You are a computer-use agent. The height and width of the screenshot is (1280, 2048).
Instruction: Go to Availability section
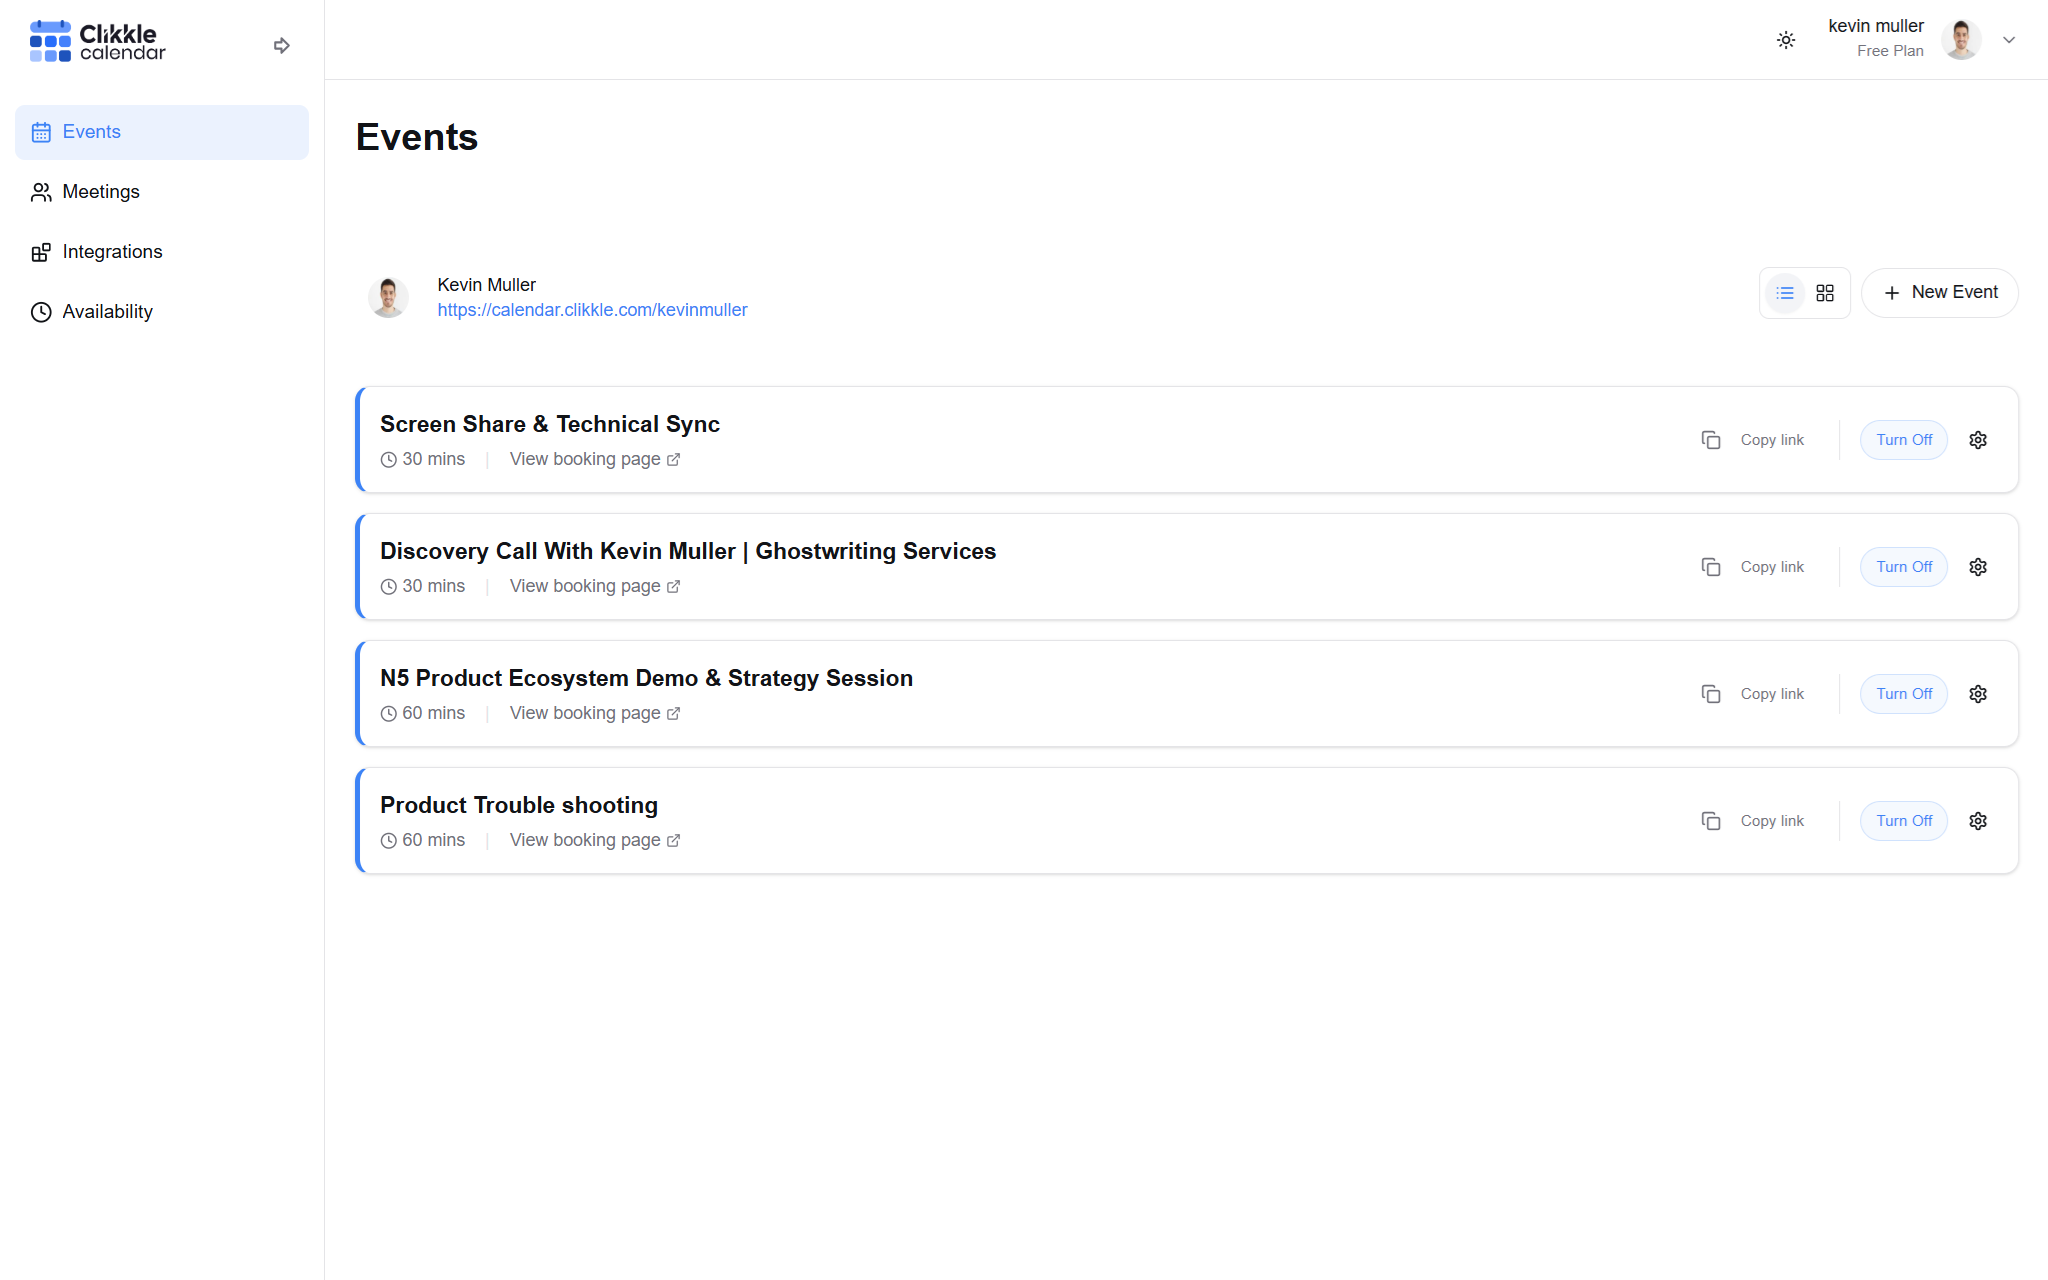pos(107,312)
